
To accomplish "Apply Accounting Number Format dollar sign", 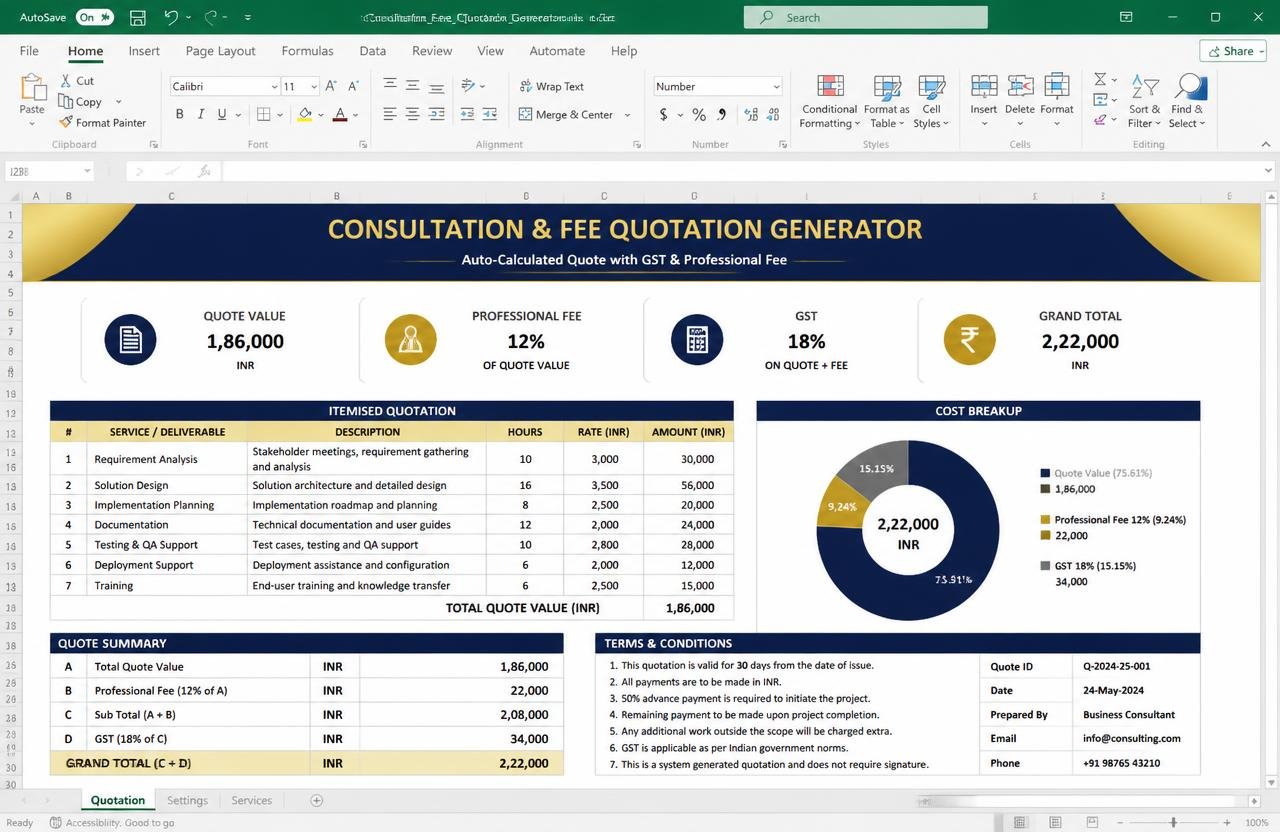I will tap(663, 114).
